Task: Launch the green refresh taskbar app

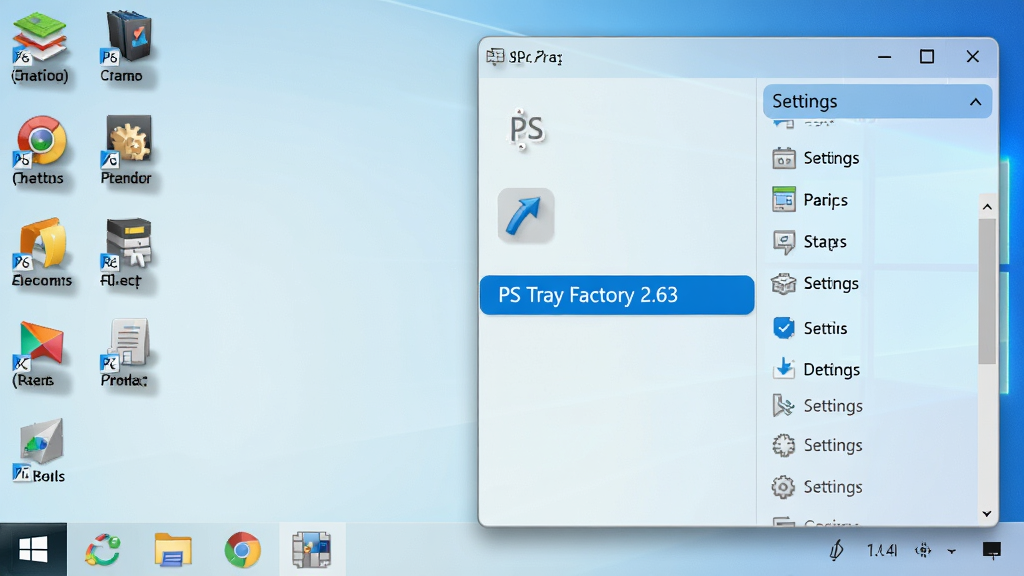Action: coord(103,549)
